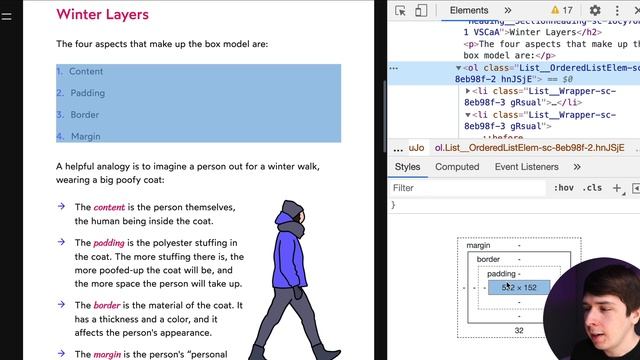Activate the inspect element picker icon
640x360 pixels.
pyautogui.click(x=400, y=10)
